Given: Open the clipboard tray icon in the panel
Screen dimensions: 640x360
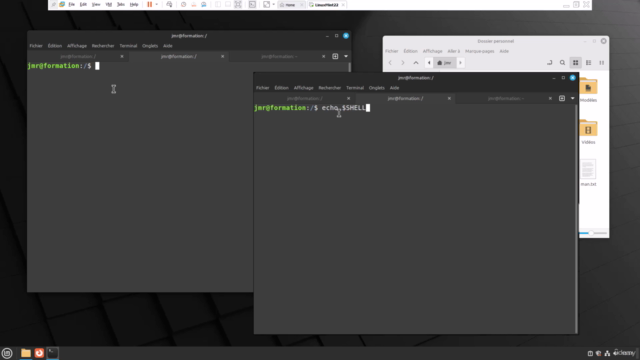Looking at the screenshot, I should [x=590, y=353].
